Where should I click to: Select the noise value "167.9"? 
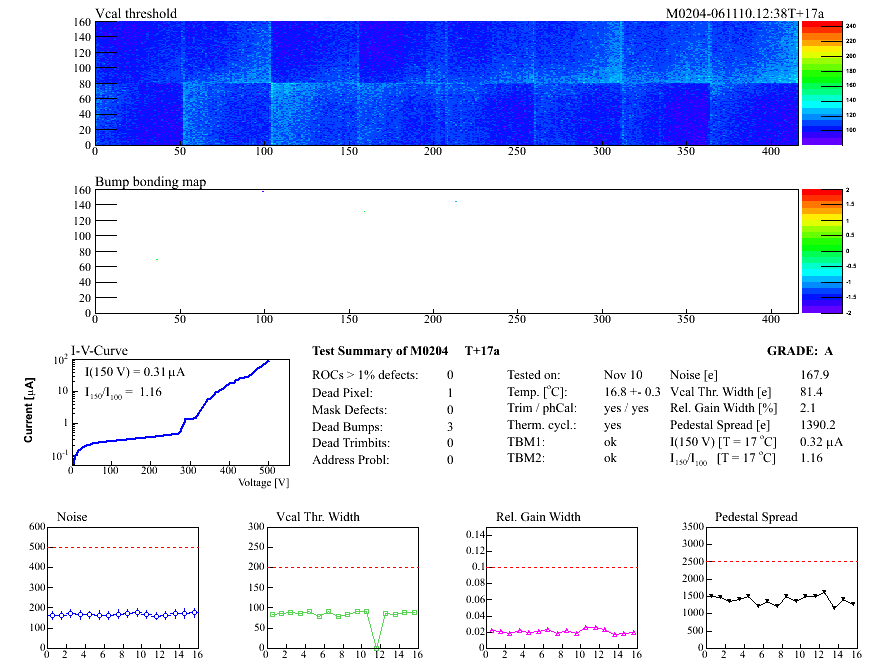[x=814, y=375]
